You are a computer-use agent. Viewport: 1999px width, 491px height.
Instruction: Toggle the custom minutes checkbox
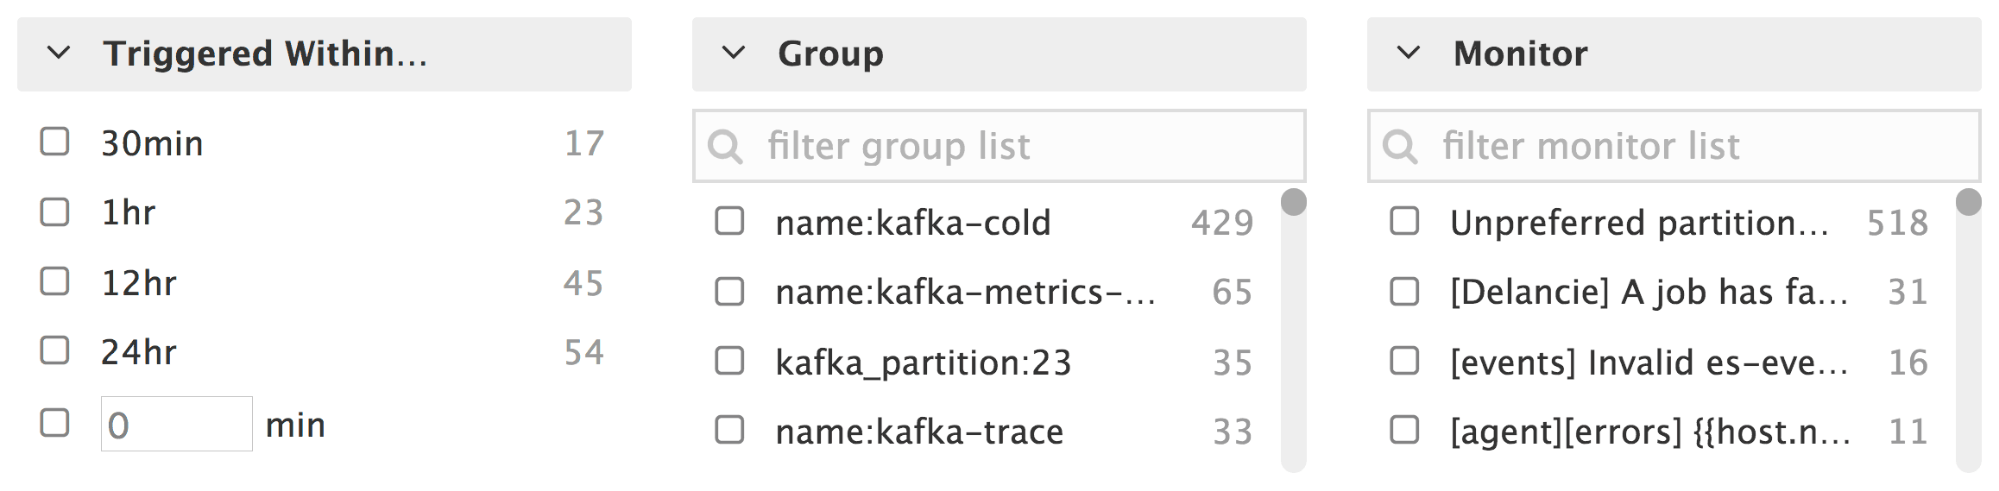click(55, 423)
